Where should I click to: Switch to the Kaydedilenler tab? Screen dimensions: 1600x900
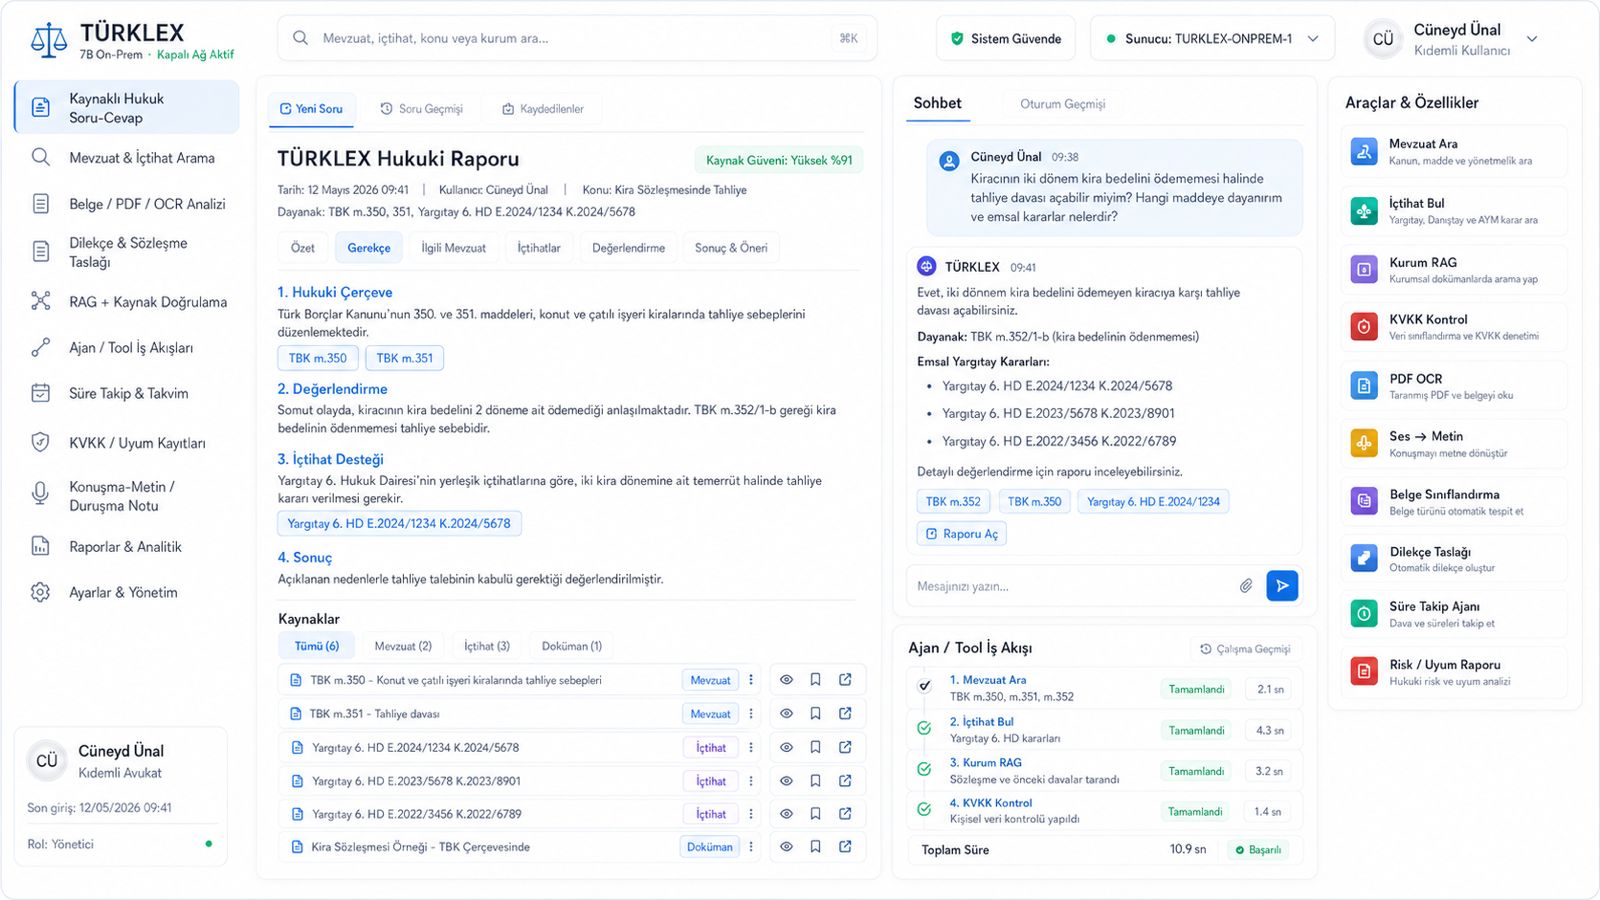543,109
